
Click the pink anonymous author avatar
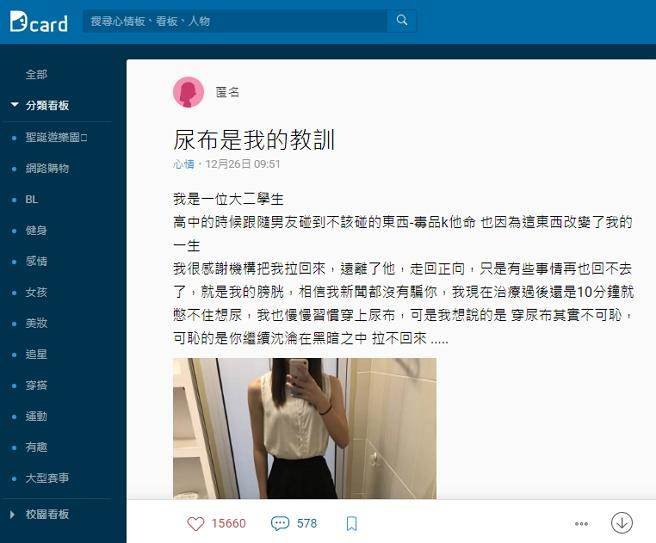pos(188,92)
